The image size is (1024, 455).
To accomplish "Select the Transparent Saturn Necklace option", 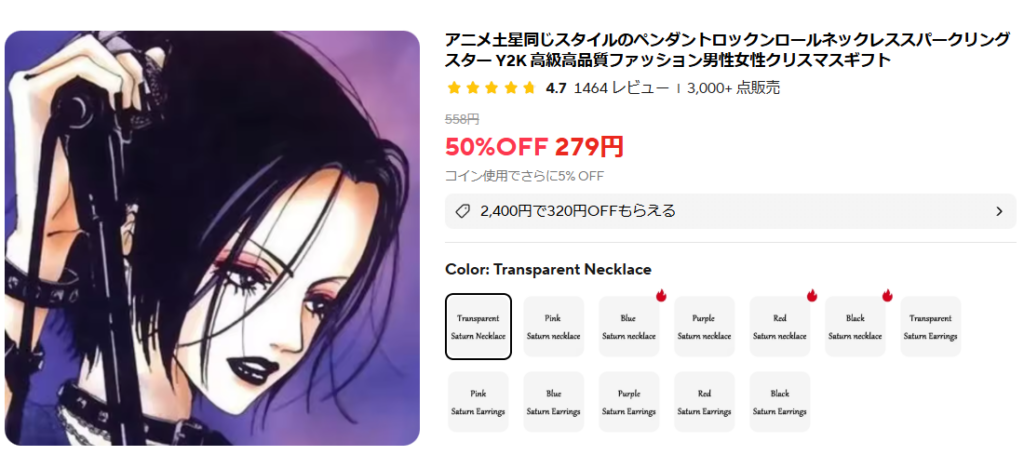I will (478, 326).
